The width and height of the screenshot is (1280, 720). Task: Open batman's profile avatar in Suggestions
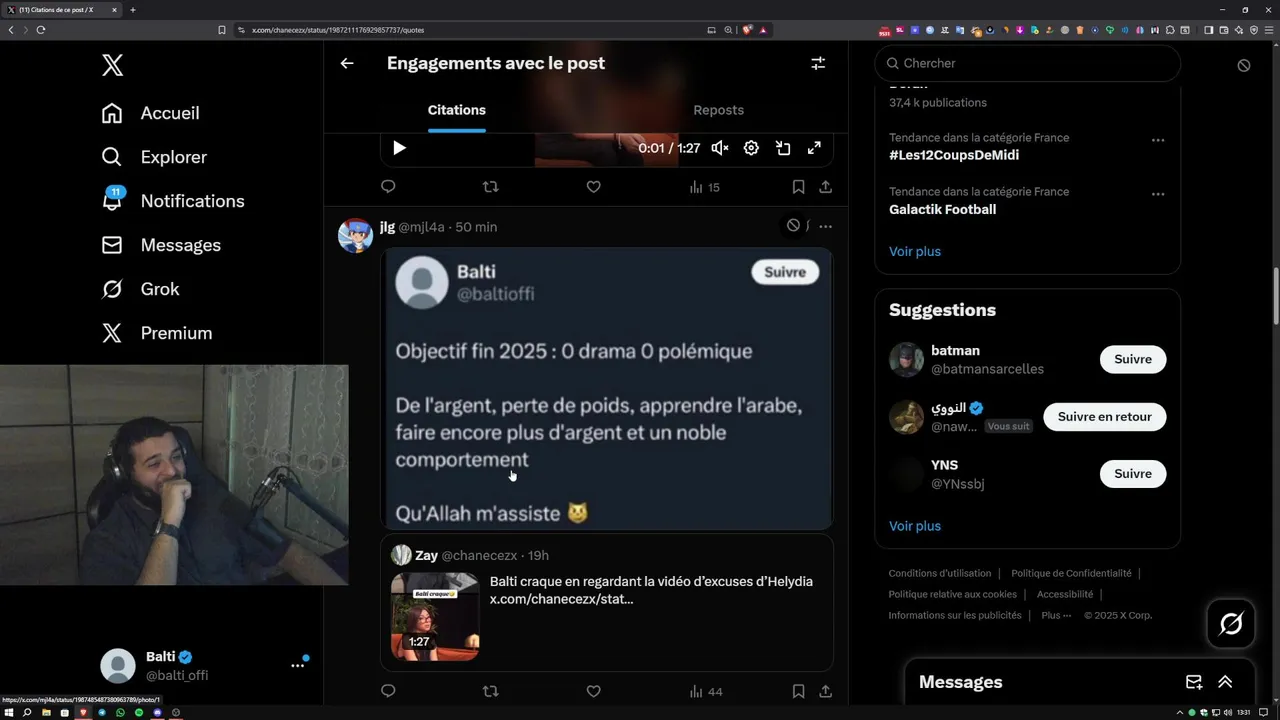click(906, 360)
